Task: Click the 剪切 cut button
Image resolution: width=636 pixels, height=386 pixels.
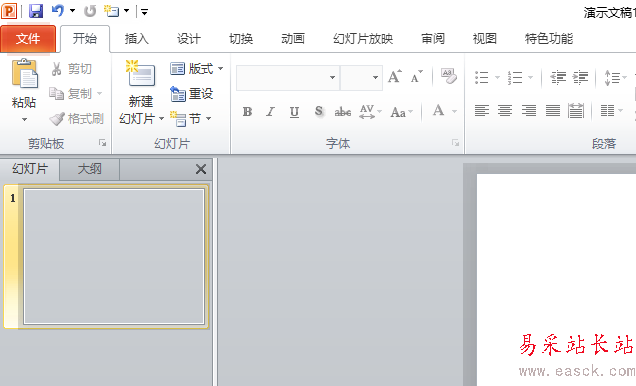Action: coord(71,69)
